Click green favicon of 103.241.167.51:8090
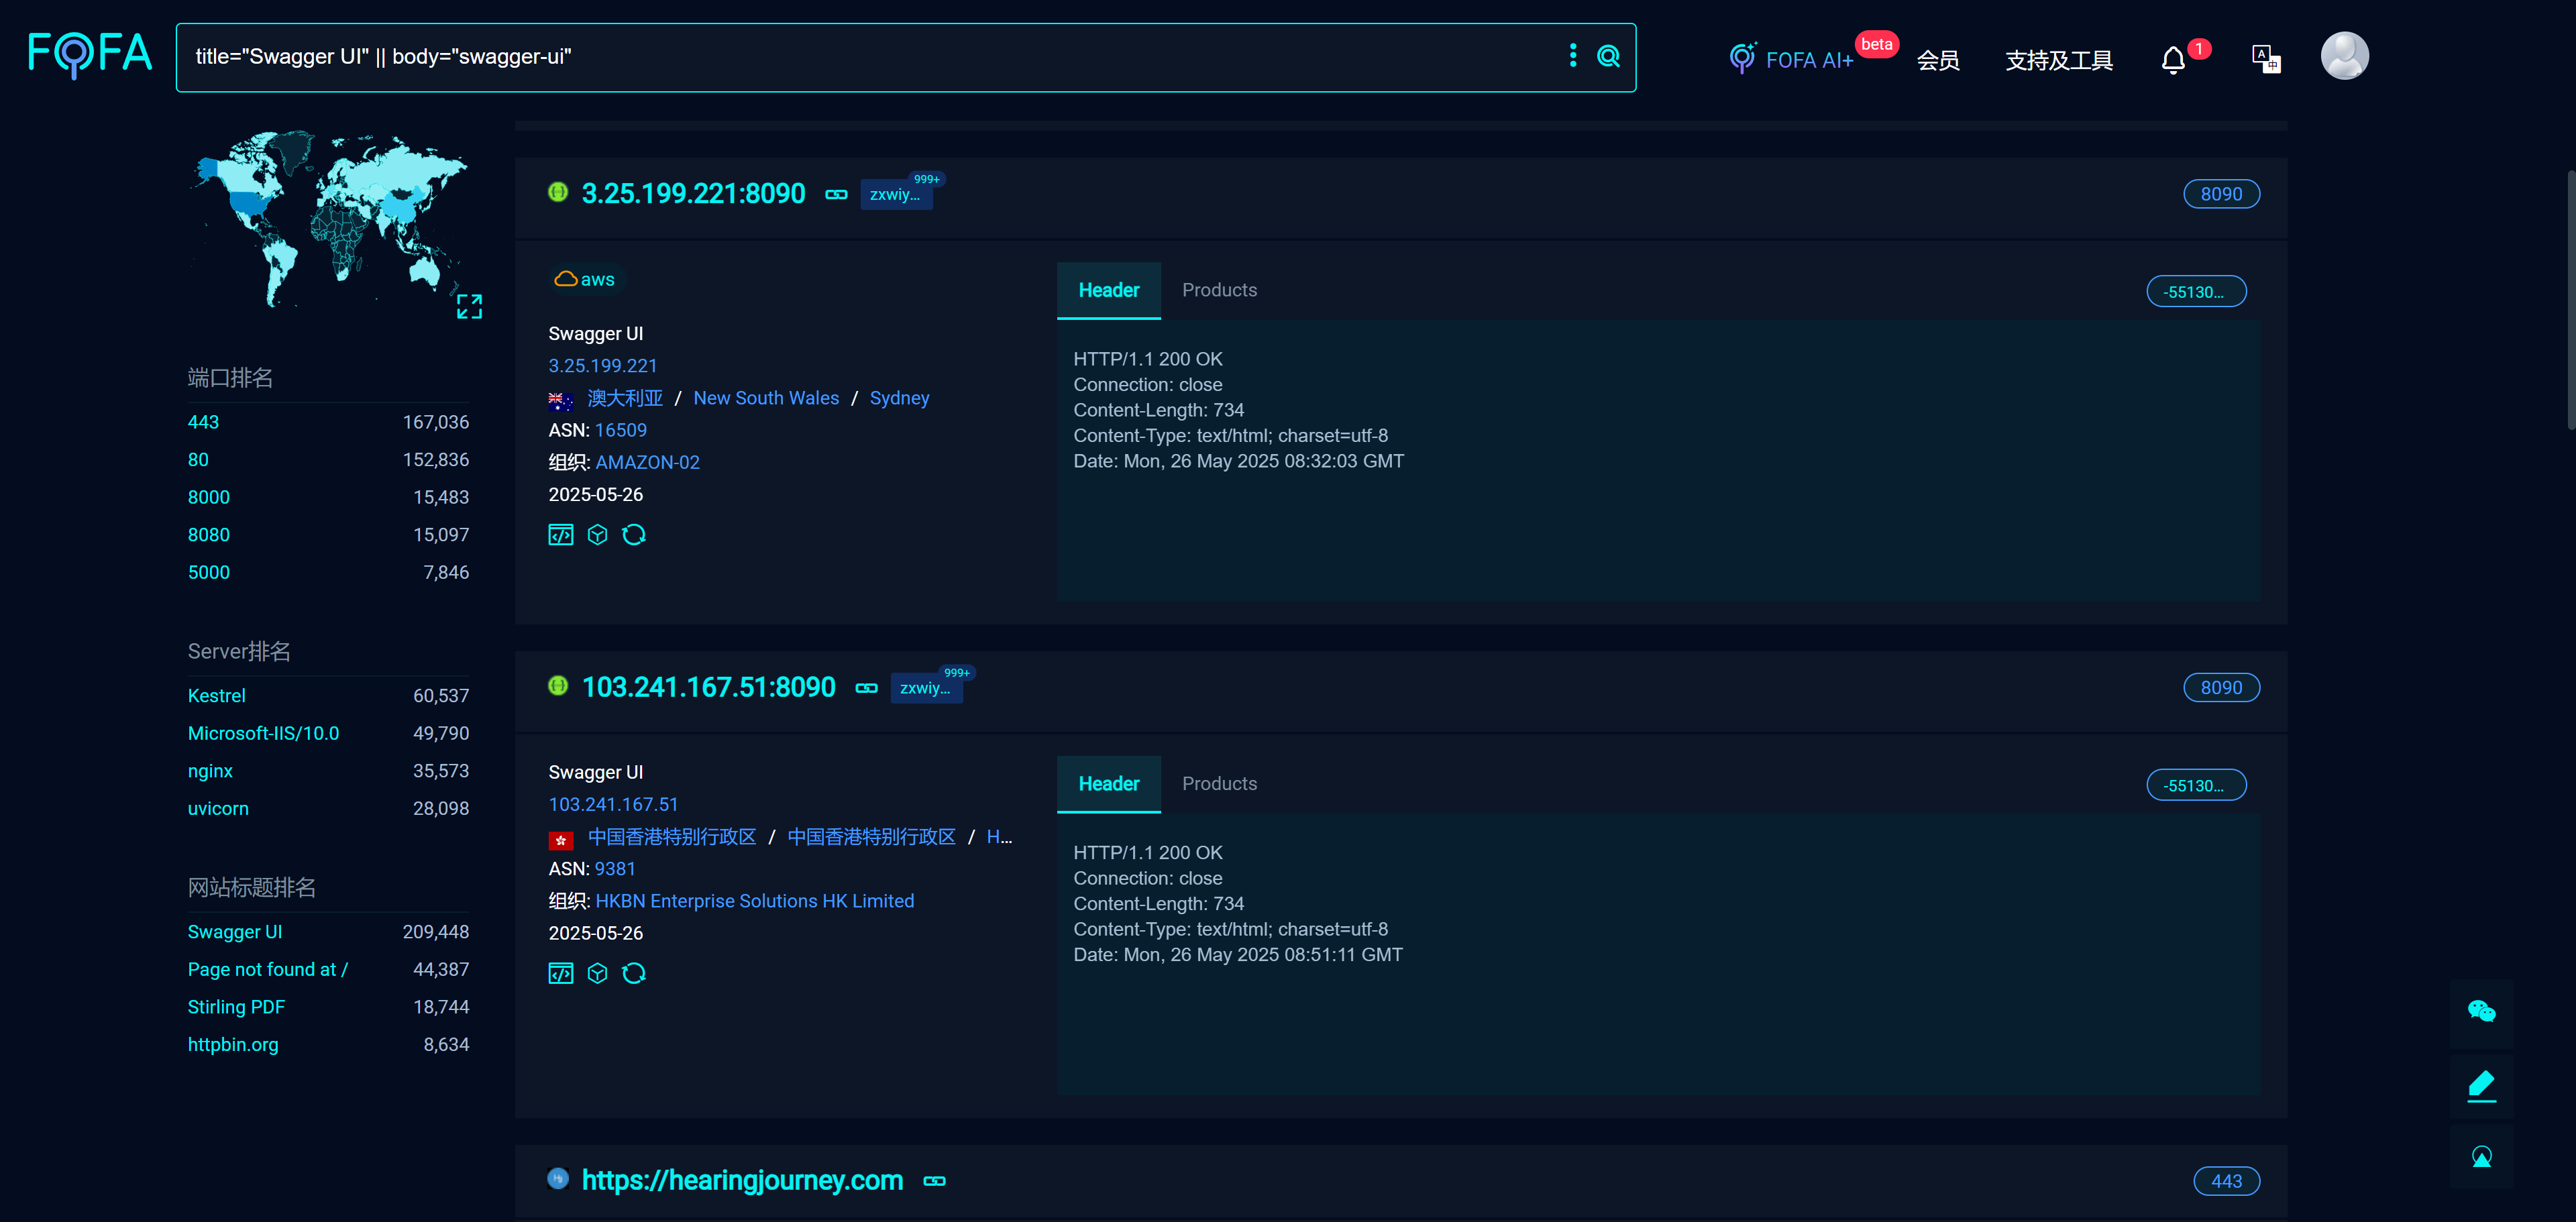2576x1222 pixels. pos(558,686)
